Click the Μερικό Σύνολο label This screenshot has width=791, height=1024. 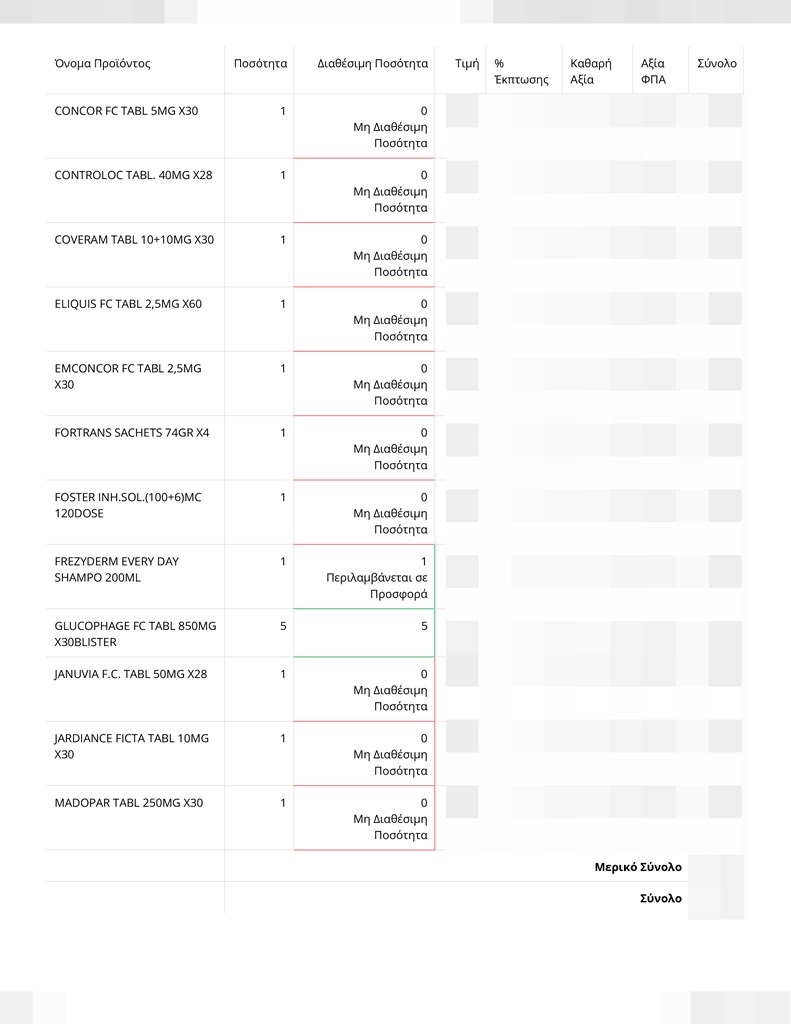click(638, 867)
